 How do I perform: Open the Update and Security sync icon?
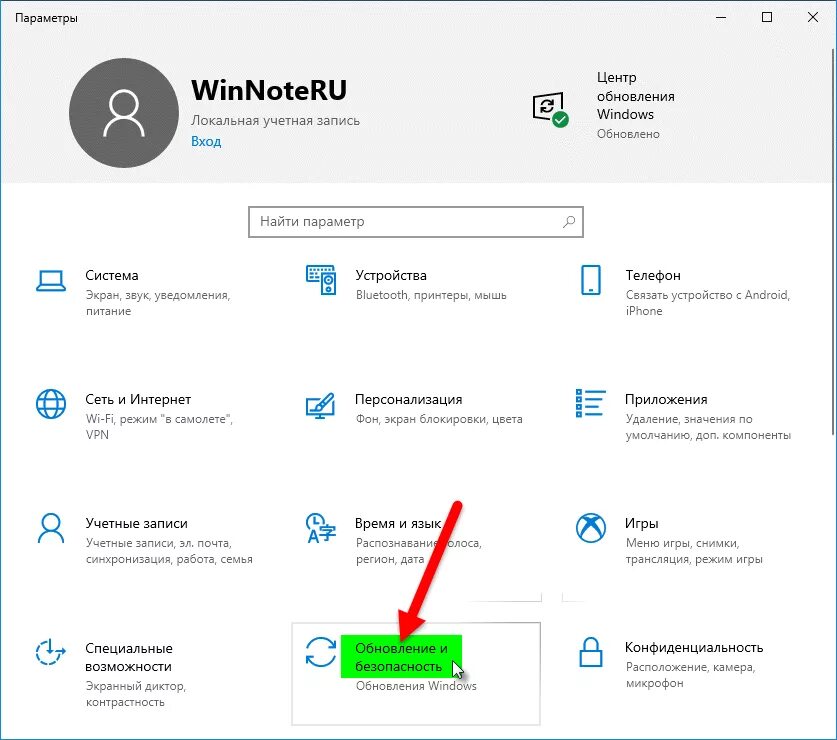coord(321,652)
